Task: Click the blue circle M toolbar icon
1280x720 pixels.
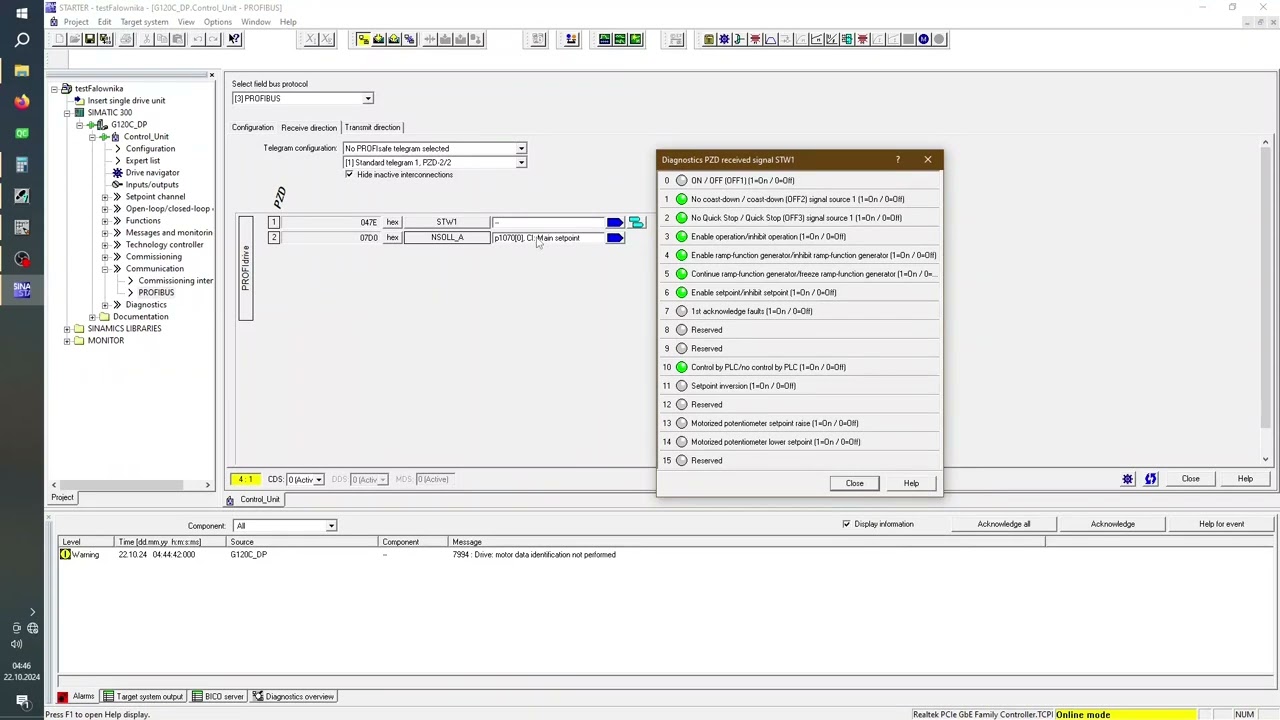Action: 924,39
